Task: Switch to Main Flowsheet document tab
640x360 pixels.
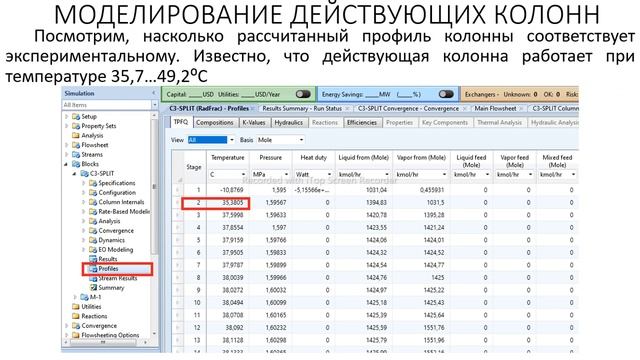Action: pyautogui.click(x=496, y=109)
